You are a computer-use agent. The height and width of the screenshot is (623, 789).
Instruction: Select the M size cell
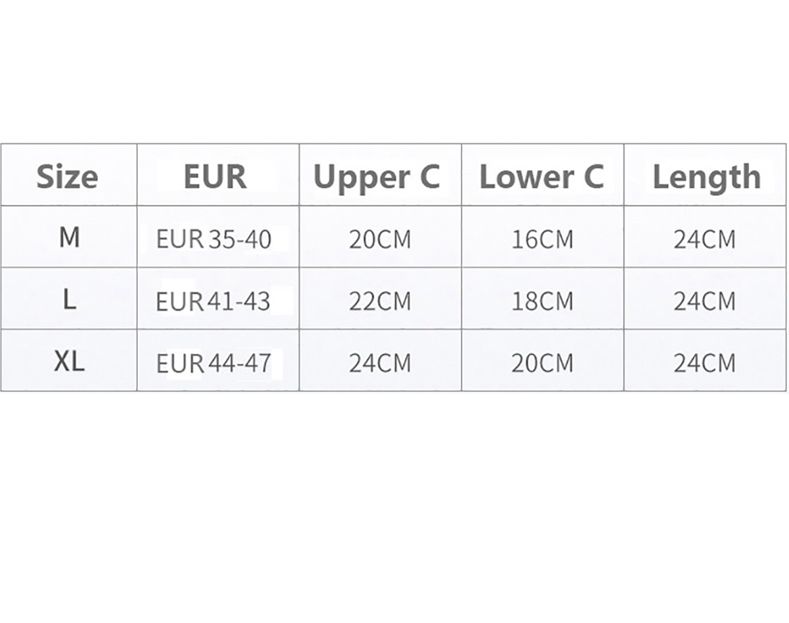click(69, 238)
